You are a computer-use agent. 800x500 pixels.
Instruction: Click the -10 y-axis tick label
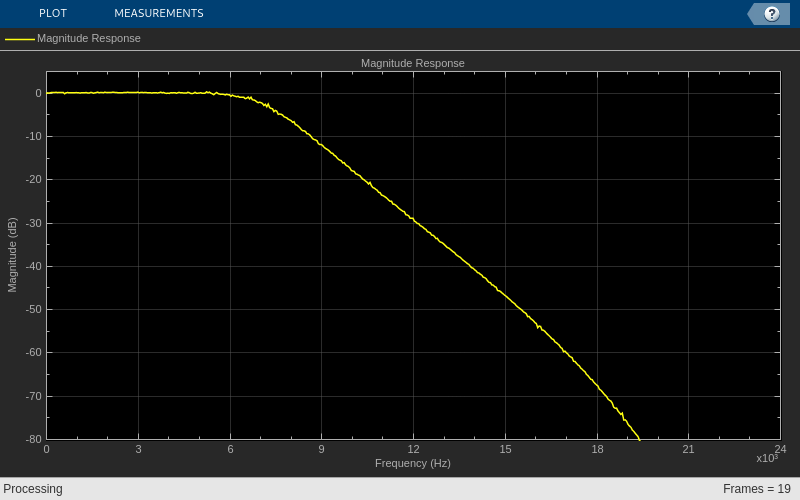click(x=34, y=136)
